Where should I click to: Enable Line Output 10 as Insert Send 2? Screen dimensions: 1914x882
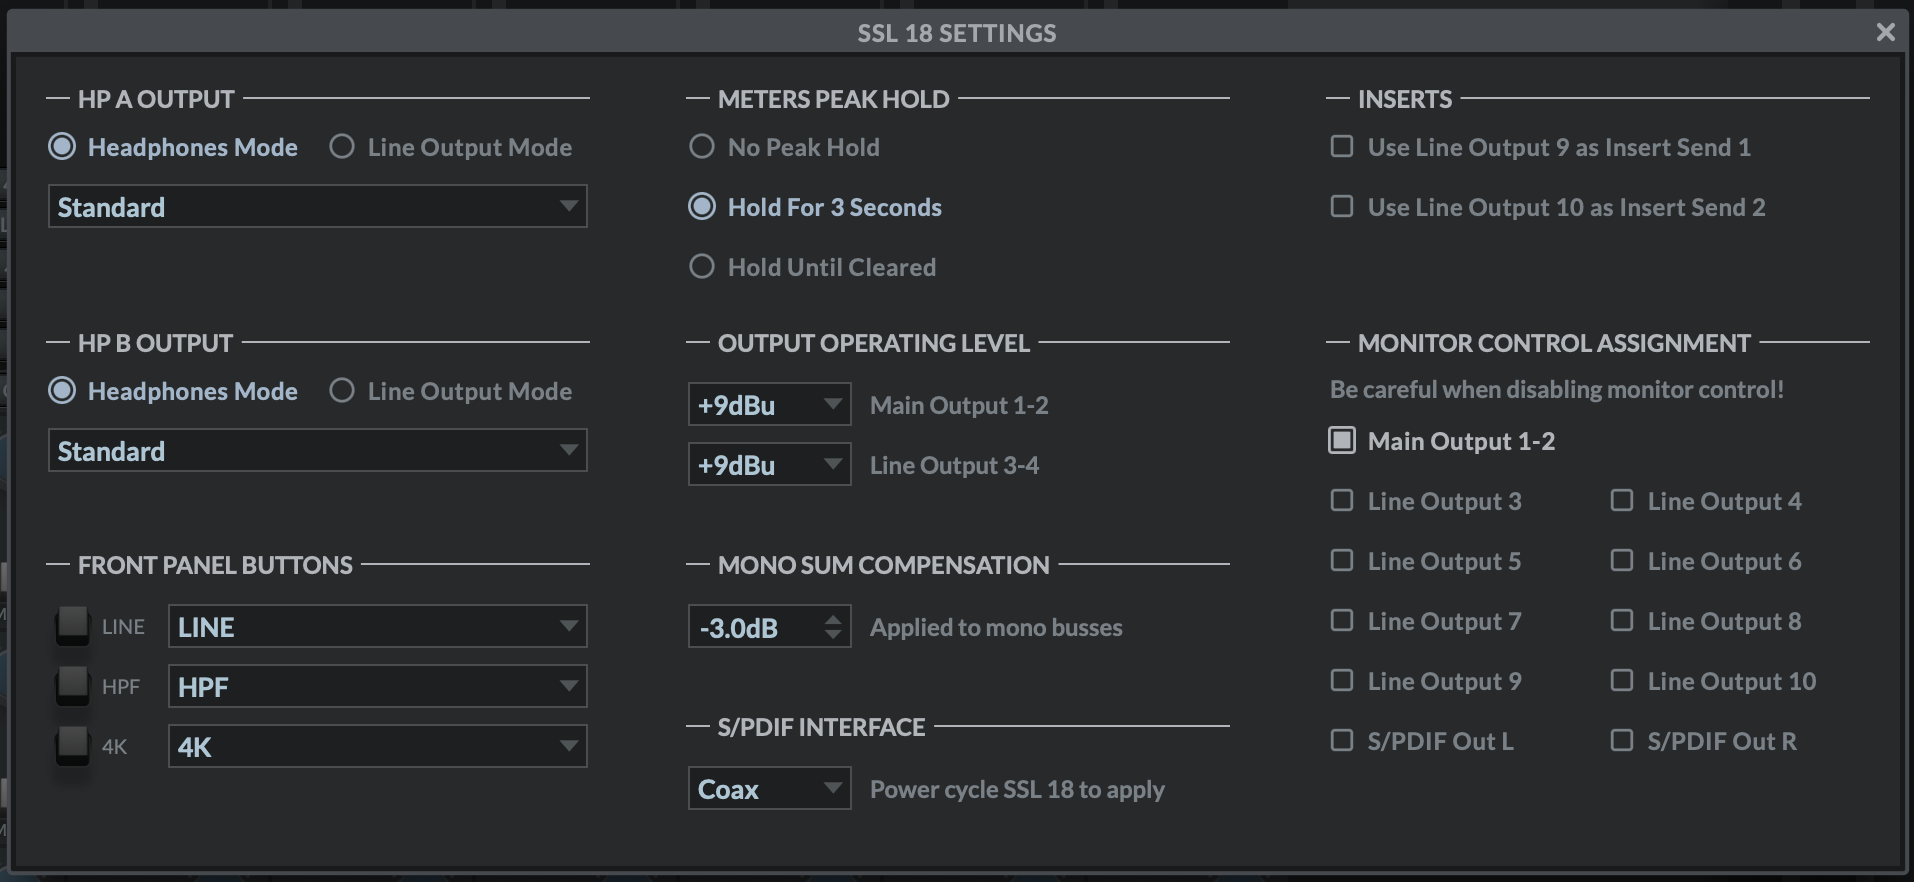1342,207
